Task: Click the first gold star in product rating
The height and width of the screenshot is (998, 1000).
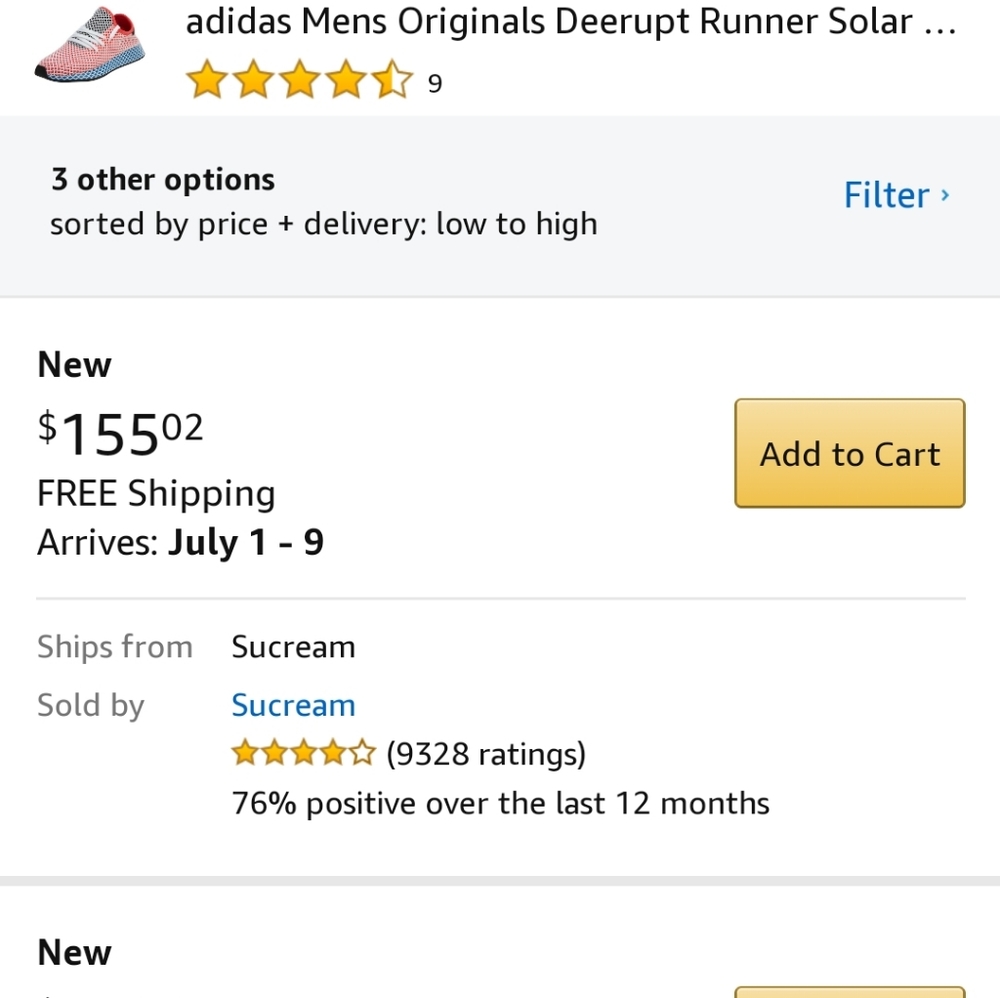Action: click(207, 78)
